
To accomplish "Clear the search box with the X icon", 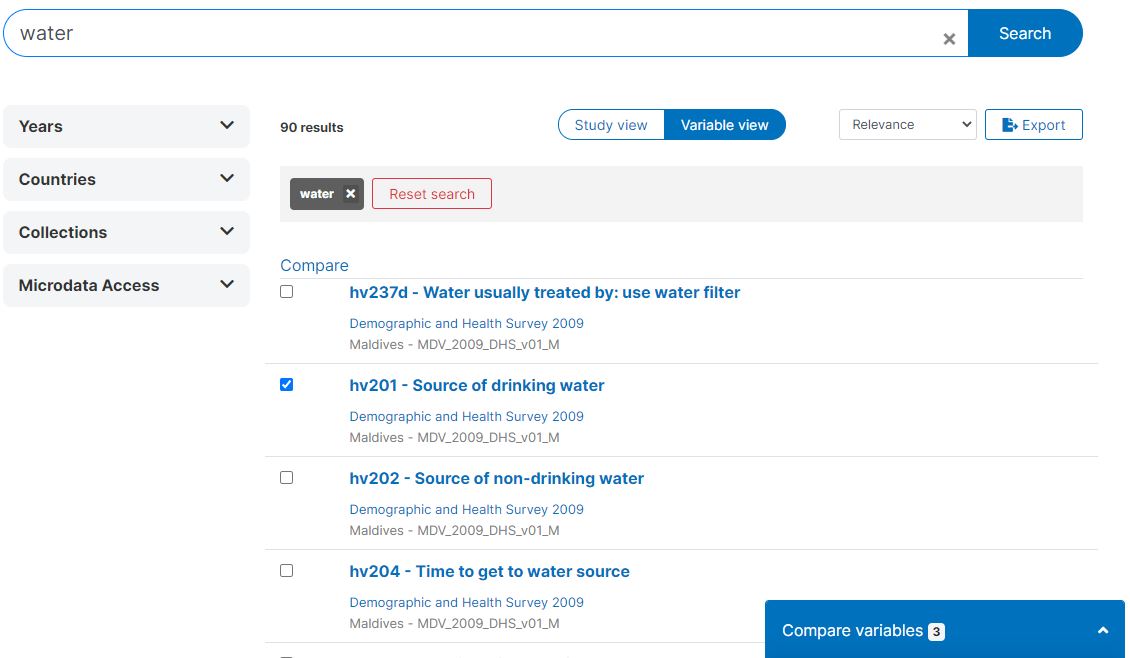I will tap(949, 39).
